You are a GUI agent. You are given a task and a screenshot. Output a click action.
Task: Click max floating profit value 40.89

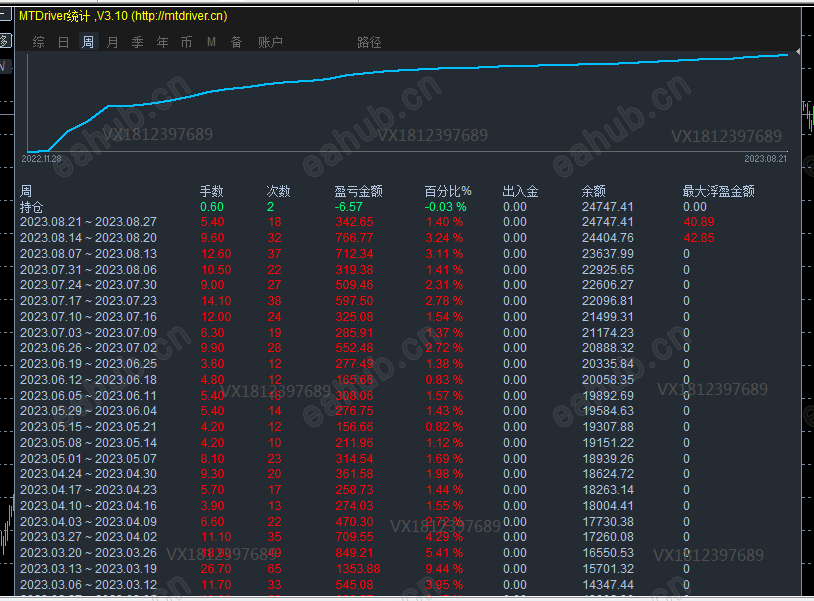coord(699,222)
